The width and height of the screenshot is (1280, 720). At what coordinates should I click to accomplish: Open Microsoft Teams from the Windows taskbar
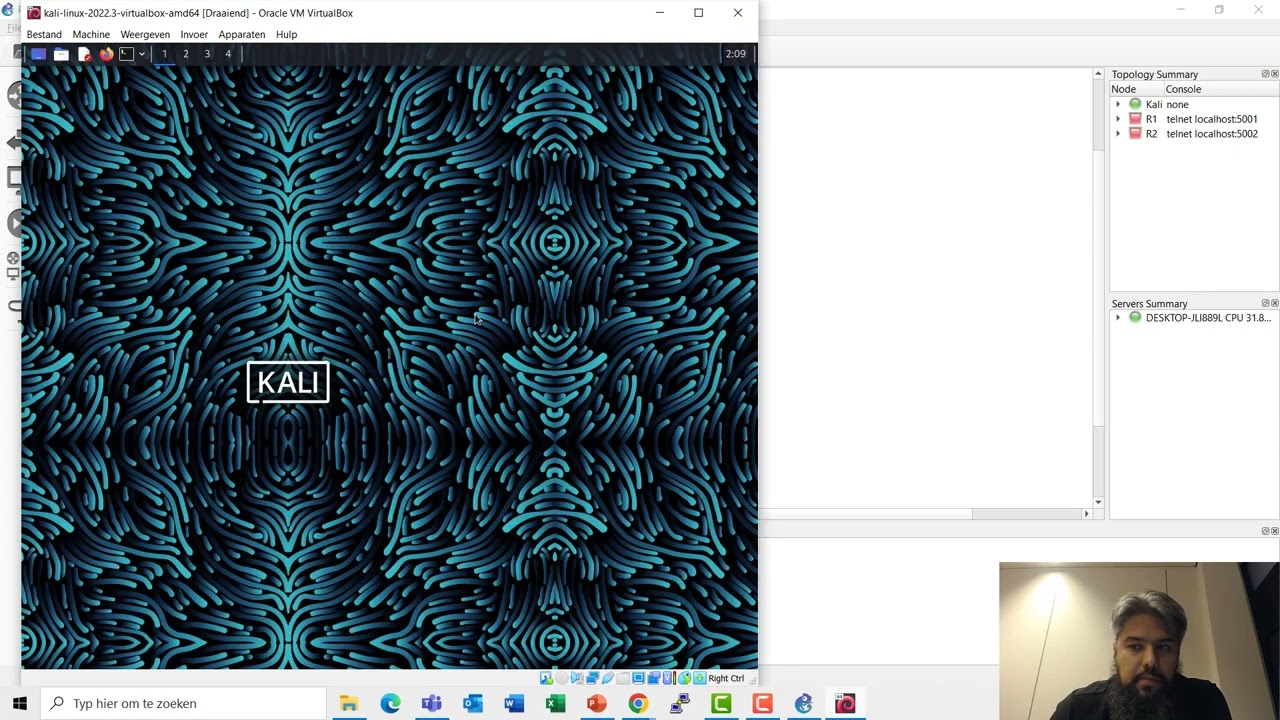(x=431, y=703)
